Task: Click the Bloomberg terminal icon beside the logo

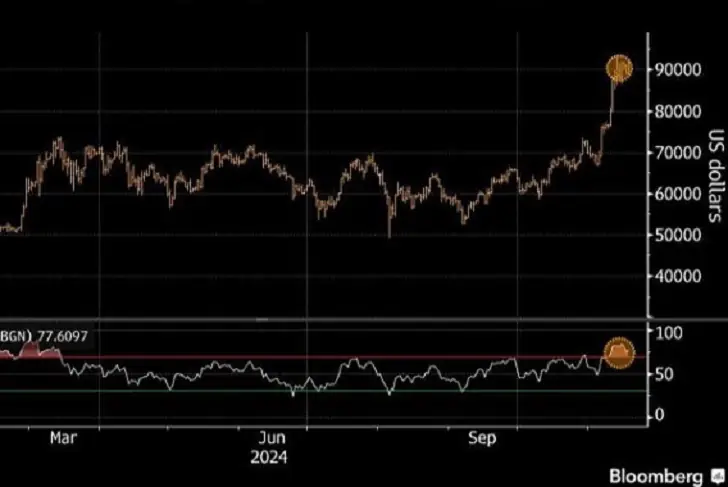Action: click(718, 476)
